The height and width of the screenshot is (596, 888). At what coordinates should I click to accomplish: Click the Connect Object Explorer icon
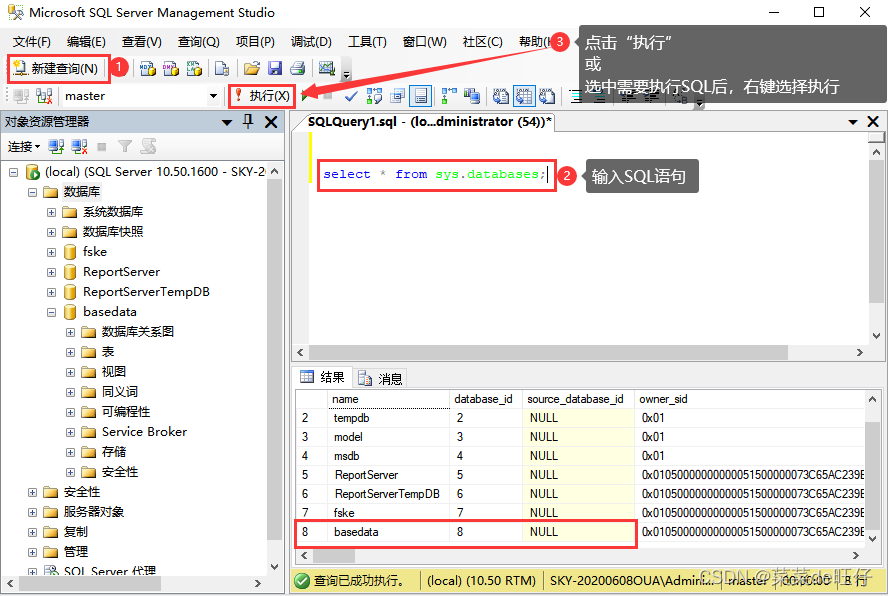[x=56, y=147]
